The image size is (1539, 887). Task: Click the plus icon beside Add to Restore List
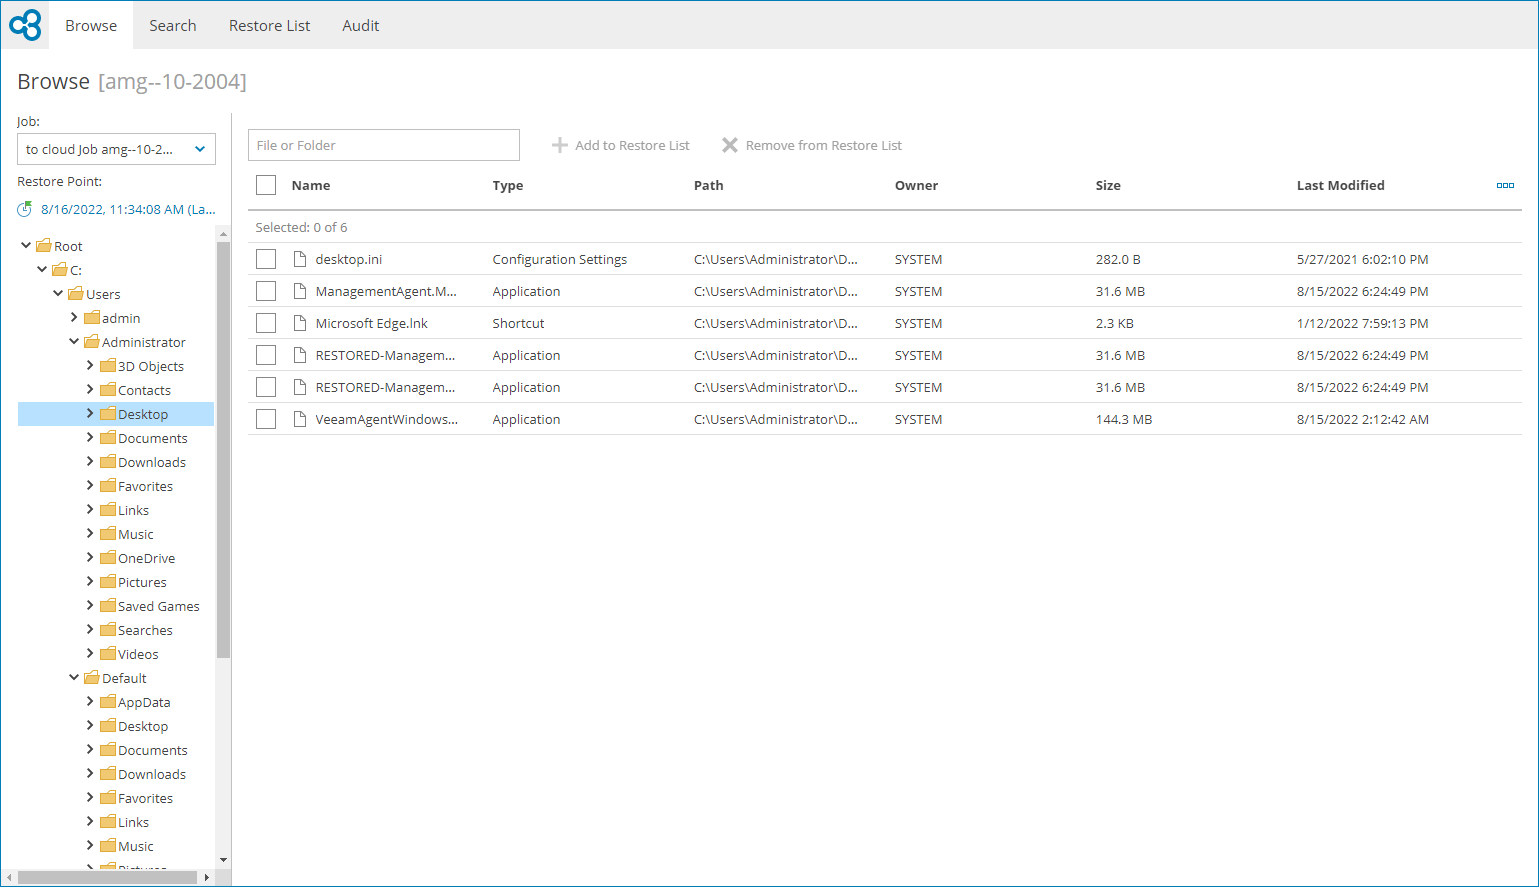(559, 145)
